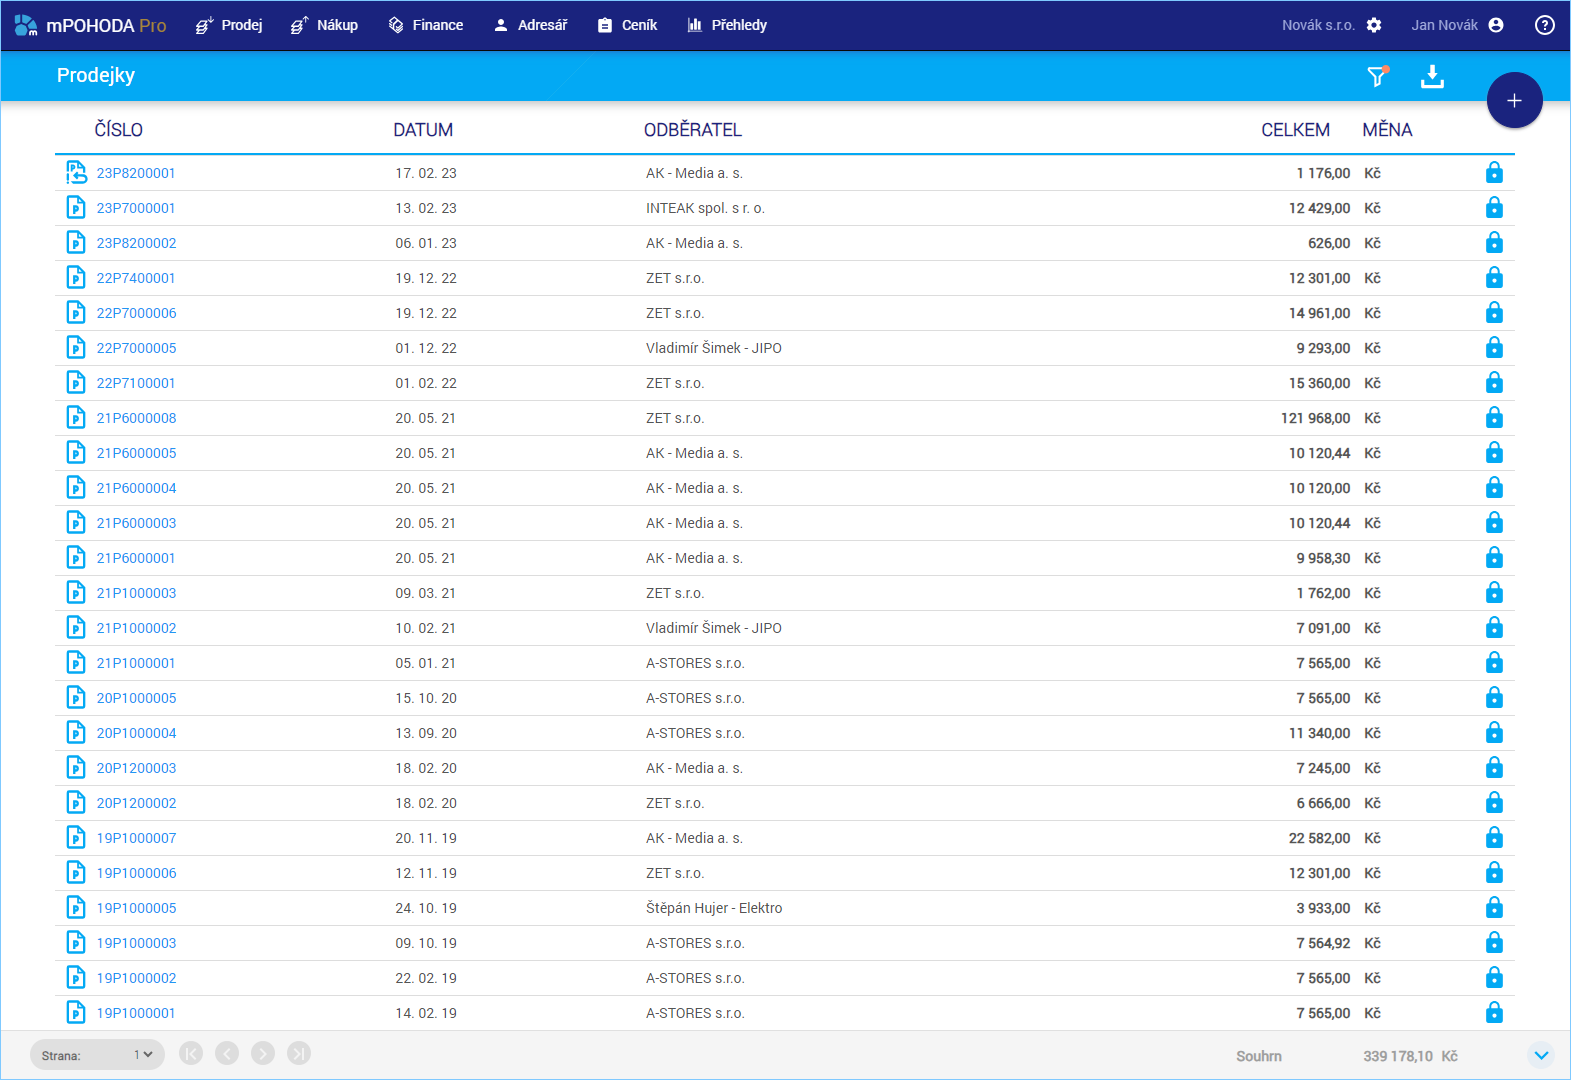Select date 24. 10. 19 cell
This screenshot has width=1571, height=1080.
[426, 908]
